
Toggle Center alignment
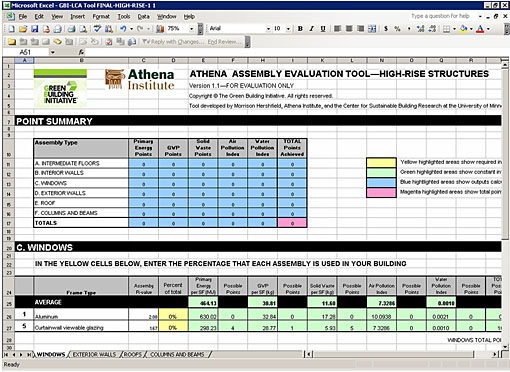tap(349, 29)
